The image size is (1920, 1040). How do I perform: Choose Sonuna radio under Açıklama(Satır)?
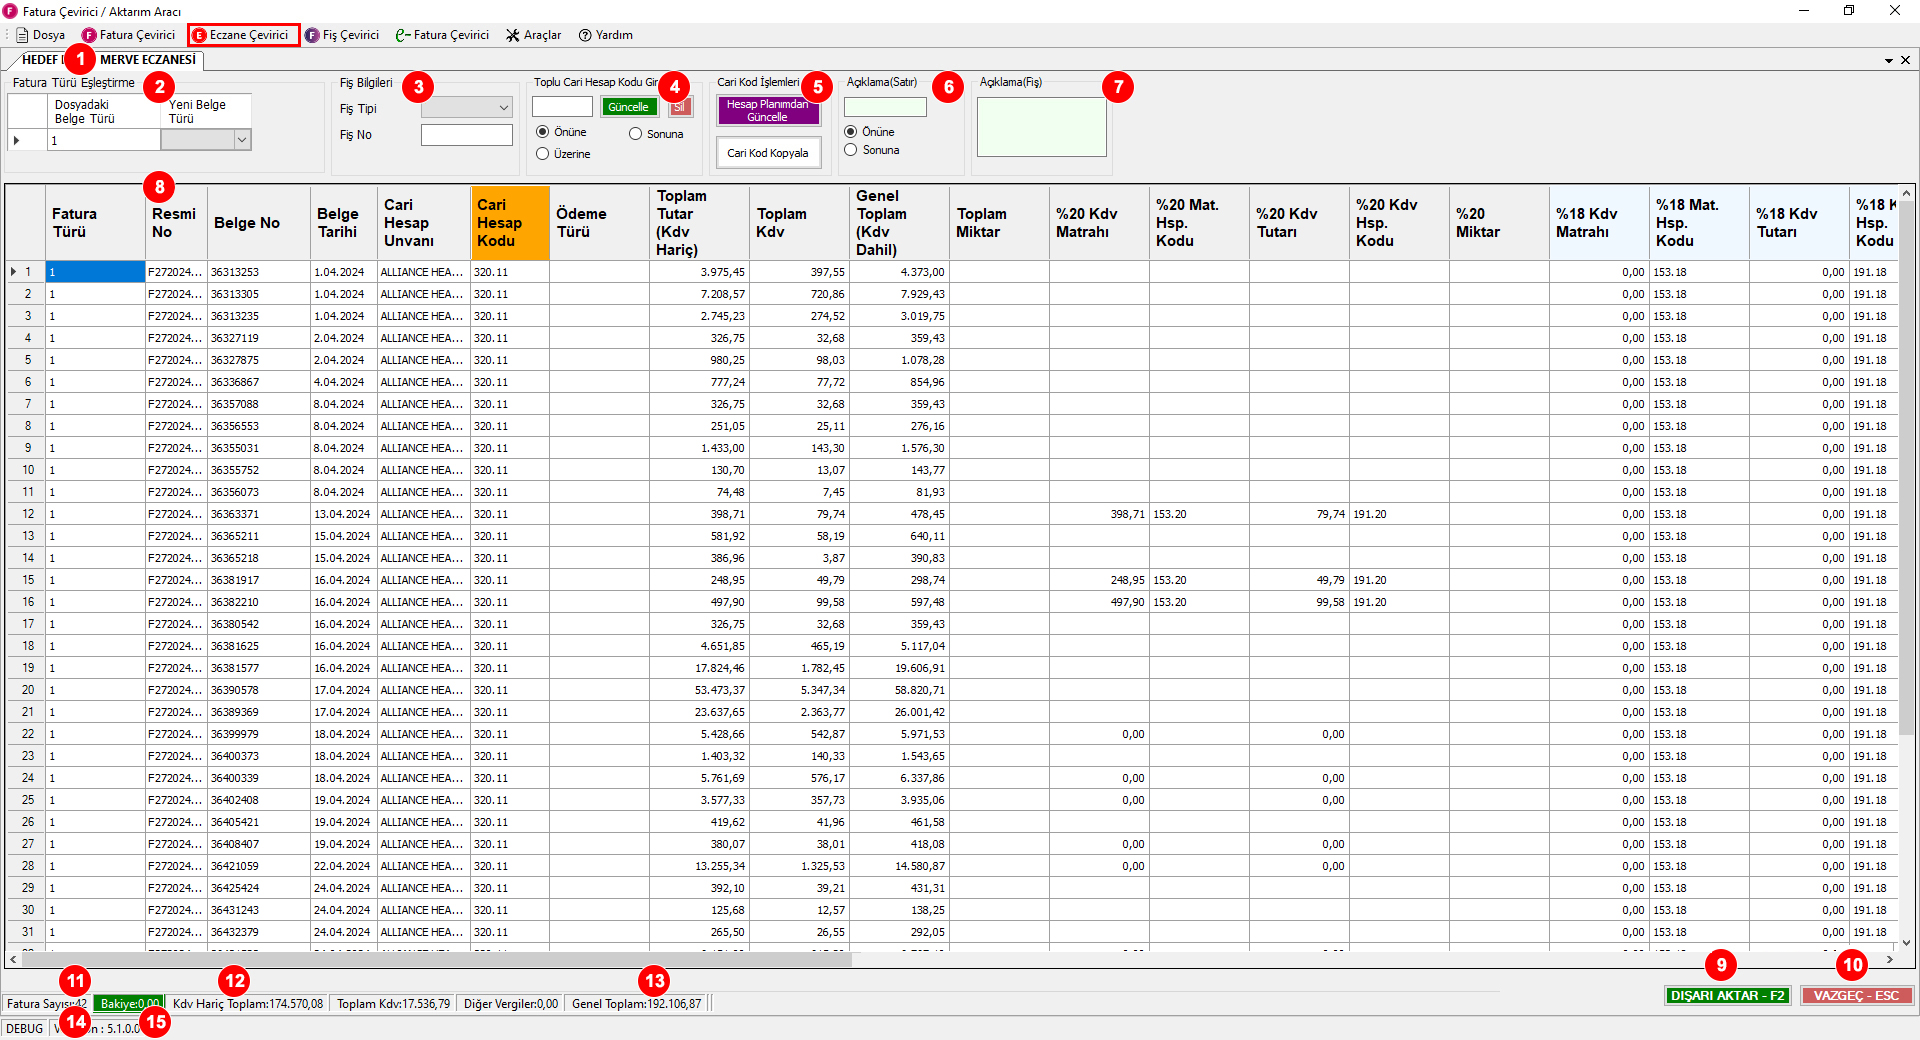tap(851, 150)
